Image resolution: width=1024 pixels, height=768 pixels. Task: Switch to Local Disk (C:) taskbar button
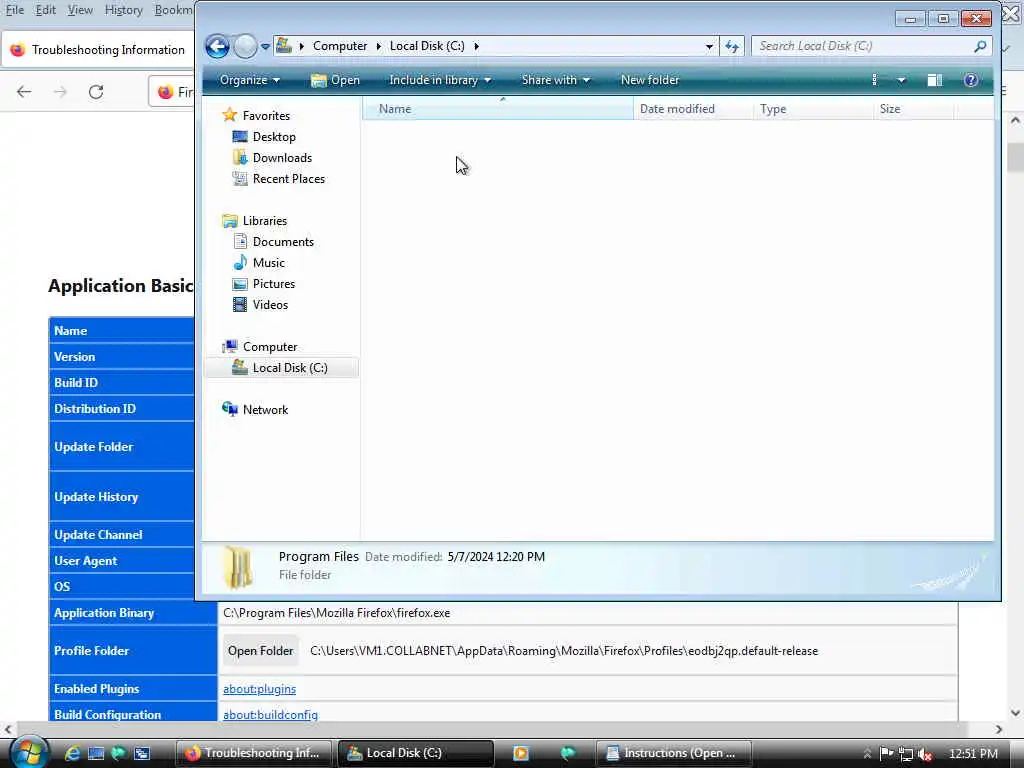pyautogui.click(x=415, y=753)
